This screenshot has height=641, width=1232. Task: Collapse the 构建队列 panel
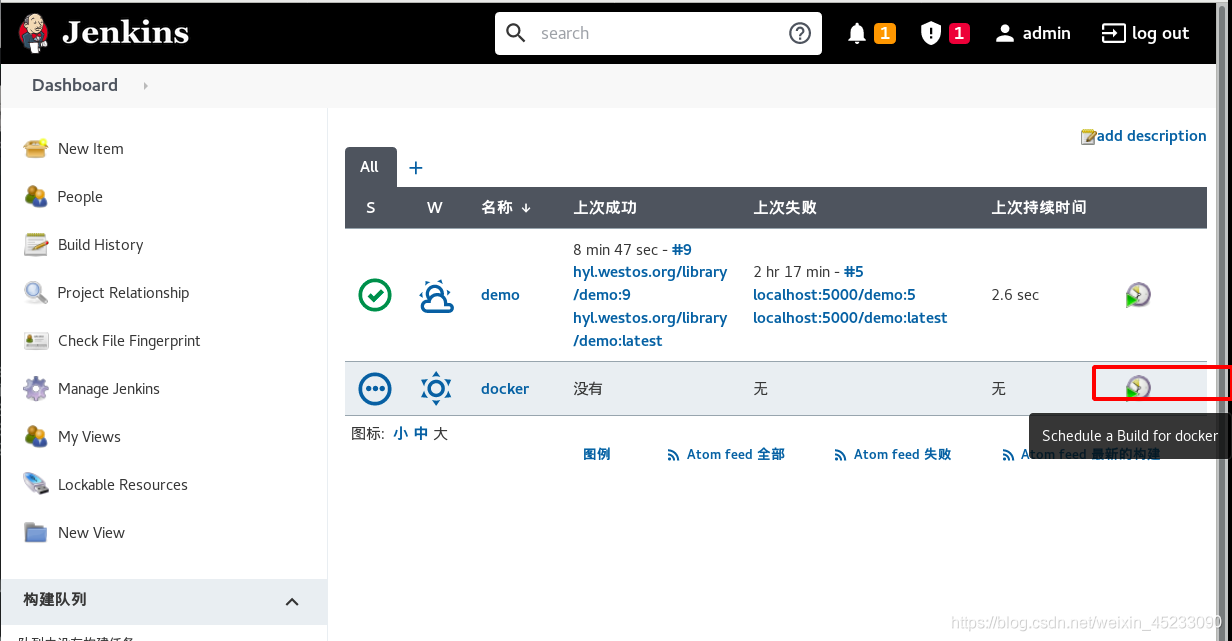292,601
